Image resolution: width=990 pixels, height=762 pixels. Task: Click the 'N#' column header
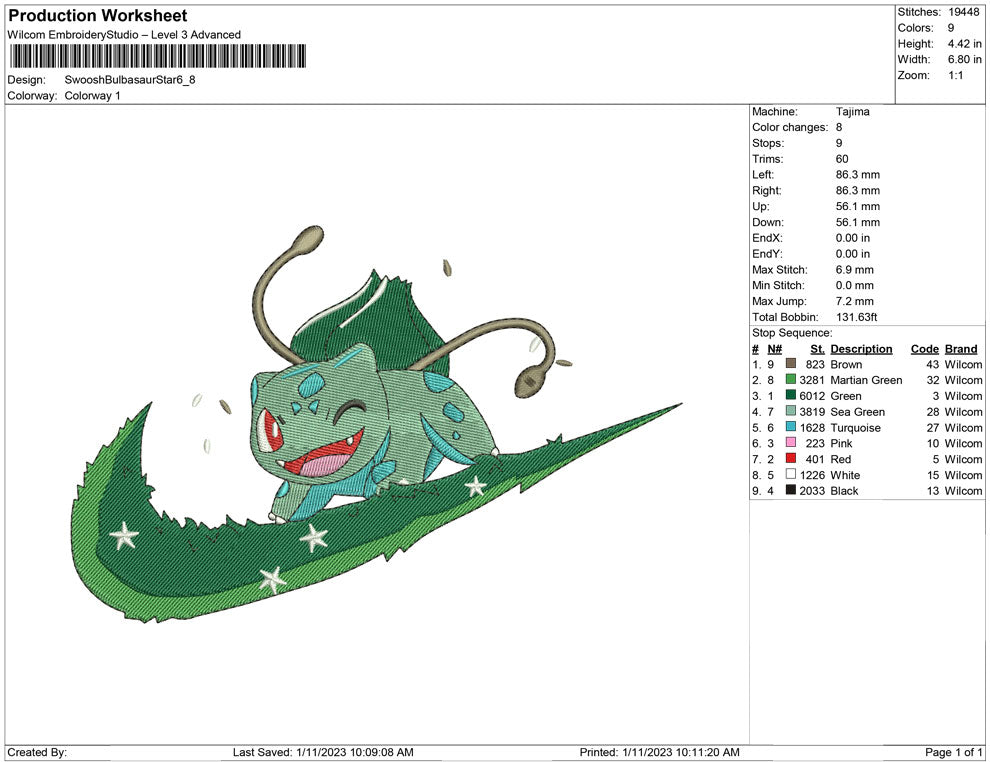point(774,348)
